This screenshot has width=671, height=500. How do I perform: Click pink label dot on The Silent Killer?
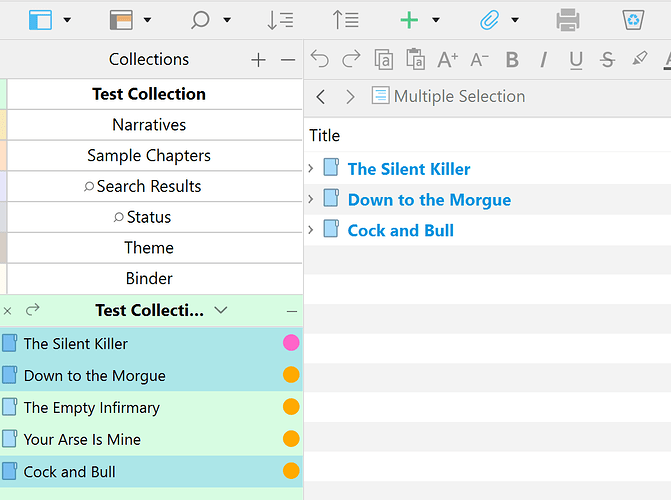[291, 343]
